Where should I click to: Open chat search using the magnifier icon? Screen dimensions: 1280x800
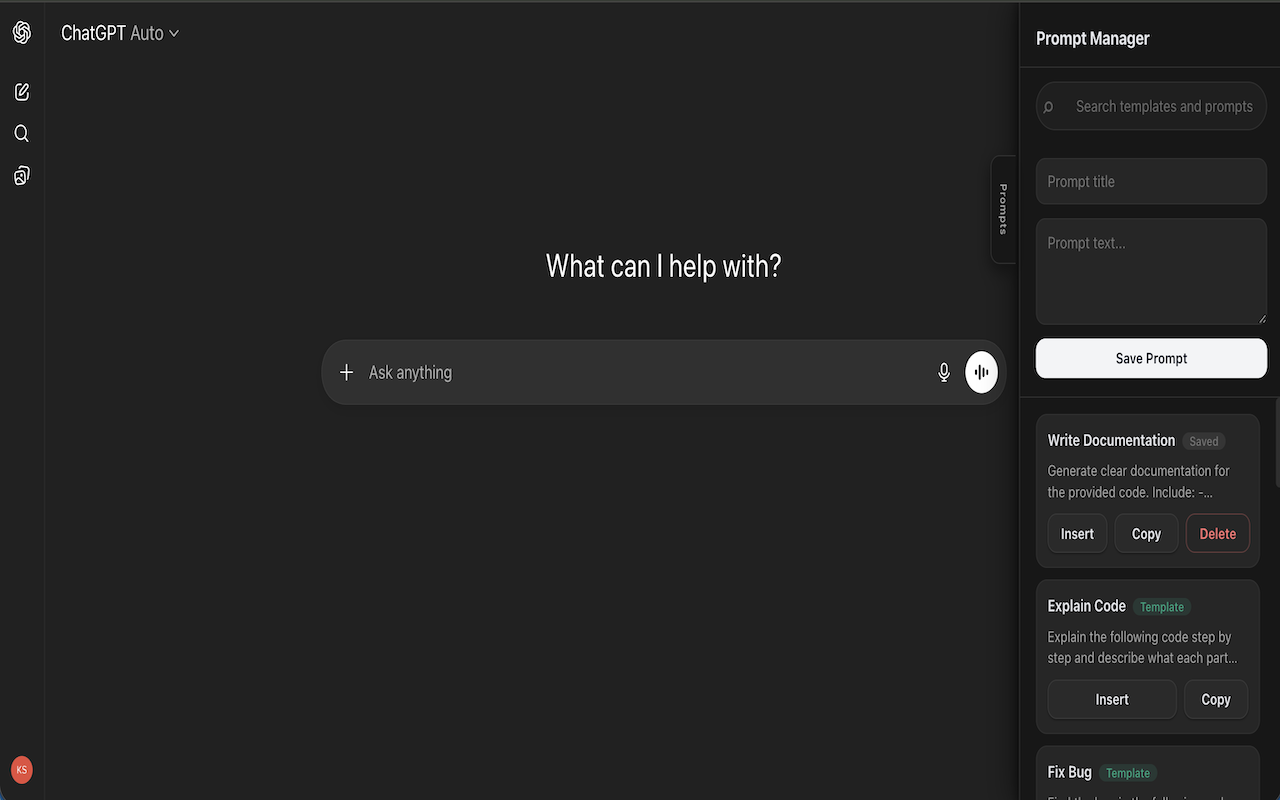[21, 133]
